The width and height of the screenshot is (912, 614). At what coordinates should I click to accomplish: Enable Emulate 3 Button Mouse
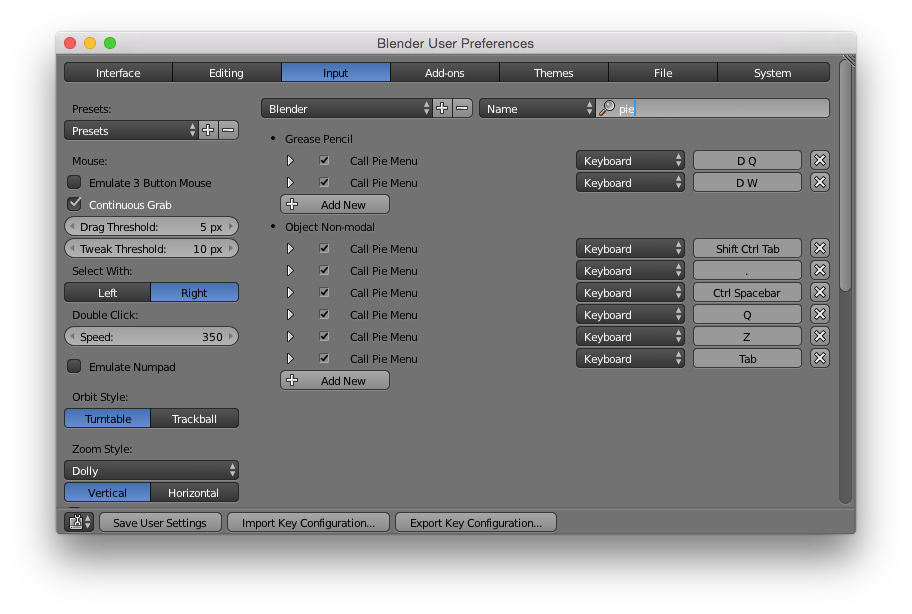point(74,183)
